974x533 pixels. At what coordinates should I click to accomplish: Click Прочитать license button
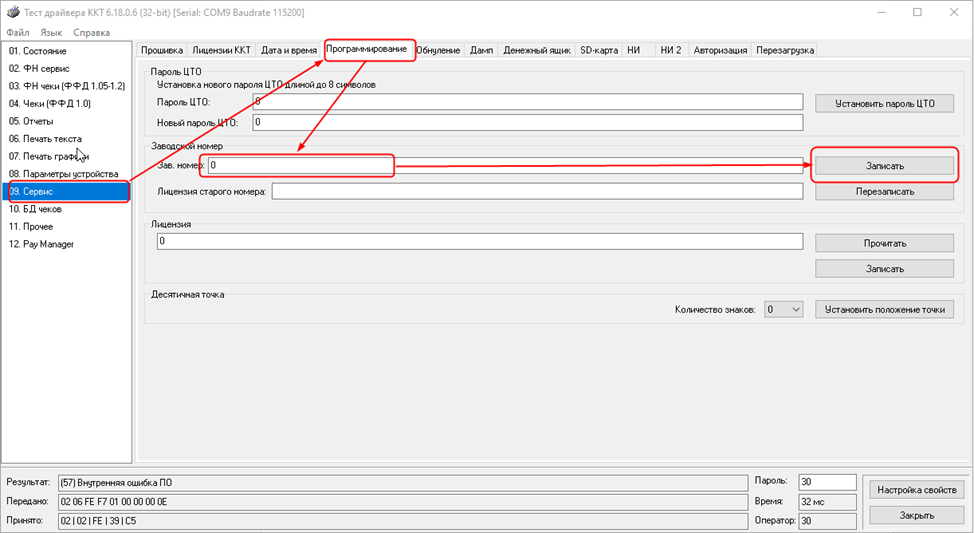tap(884, 243)
